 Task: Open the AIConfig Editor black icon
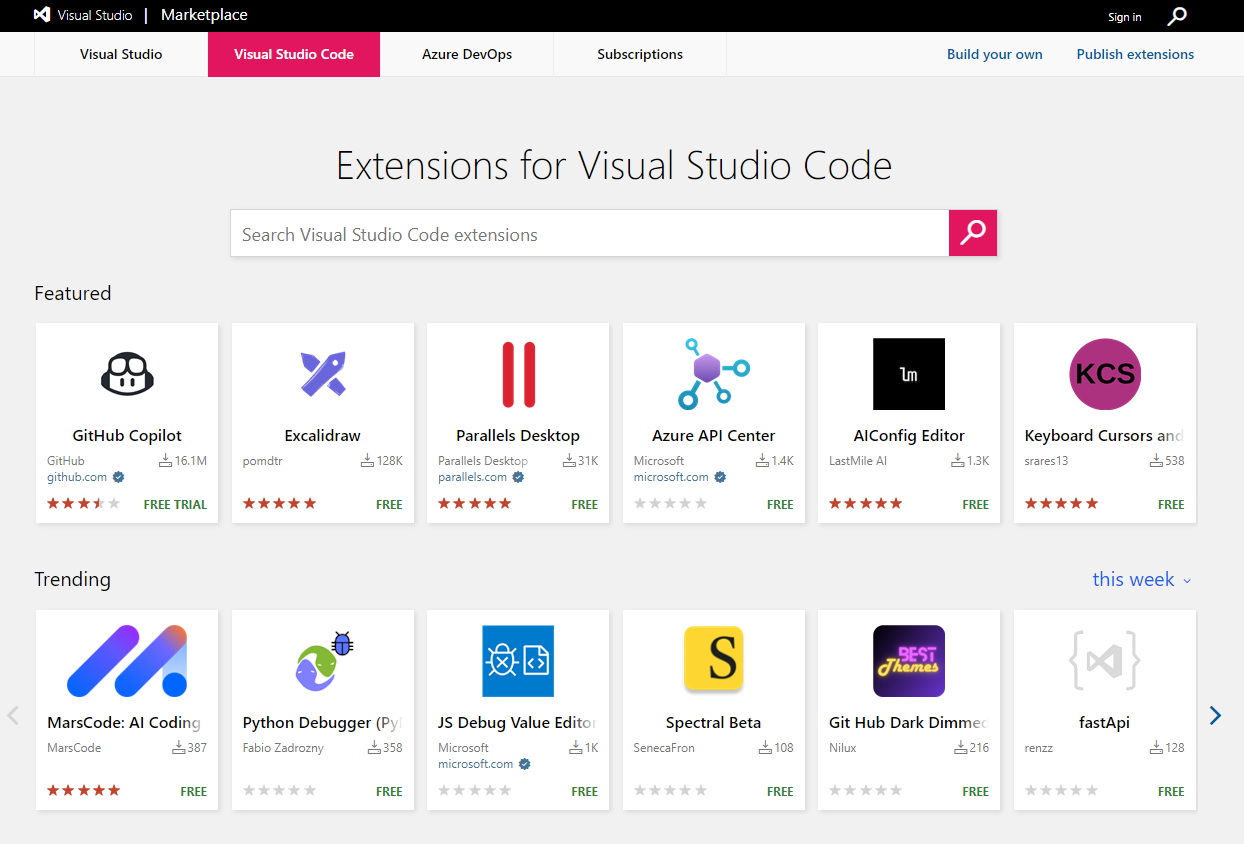pos(909,374)
